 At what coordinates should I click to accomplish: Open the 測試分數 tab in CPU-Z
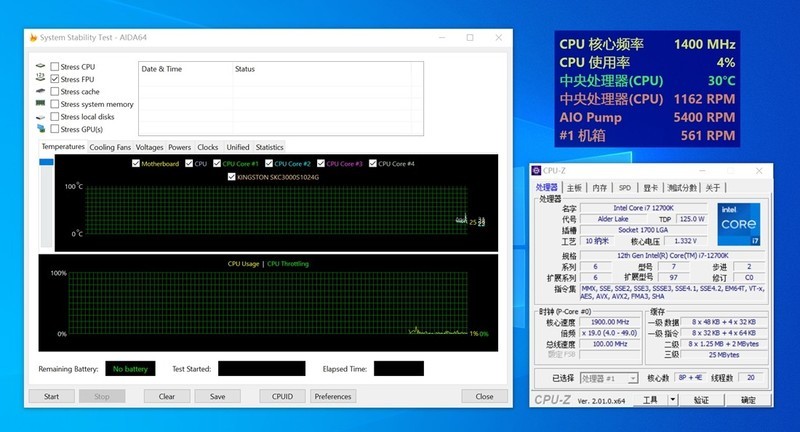682,188
